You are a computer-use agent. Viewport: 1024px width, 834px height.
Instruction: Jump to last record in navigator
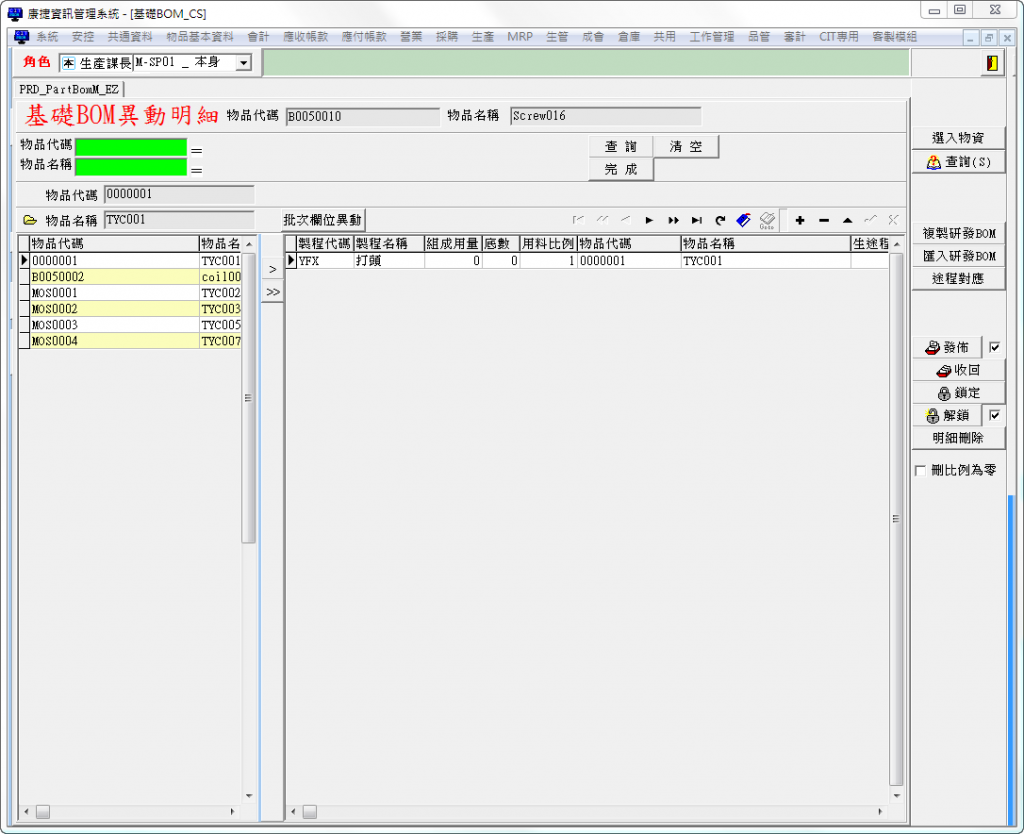click(696, 220)
